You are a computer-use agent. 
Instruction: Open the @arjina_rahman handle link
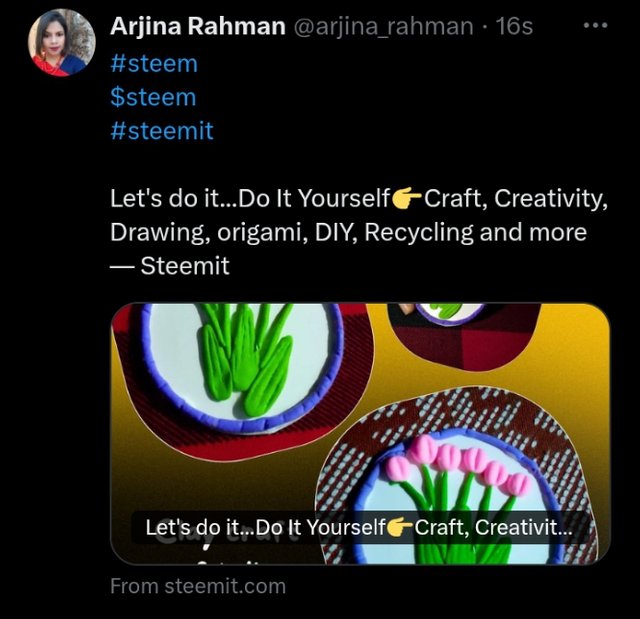pos(382,27)
